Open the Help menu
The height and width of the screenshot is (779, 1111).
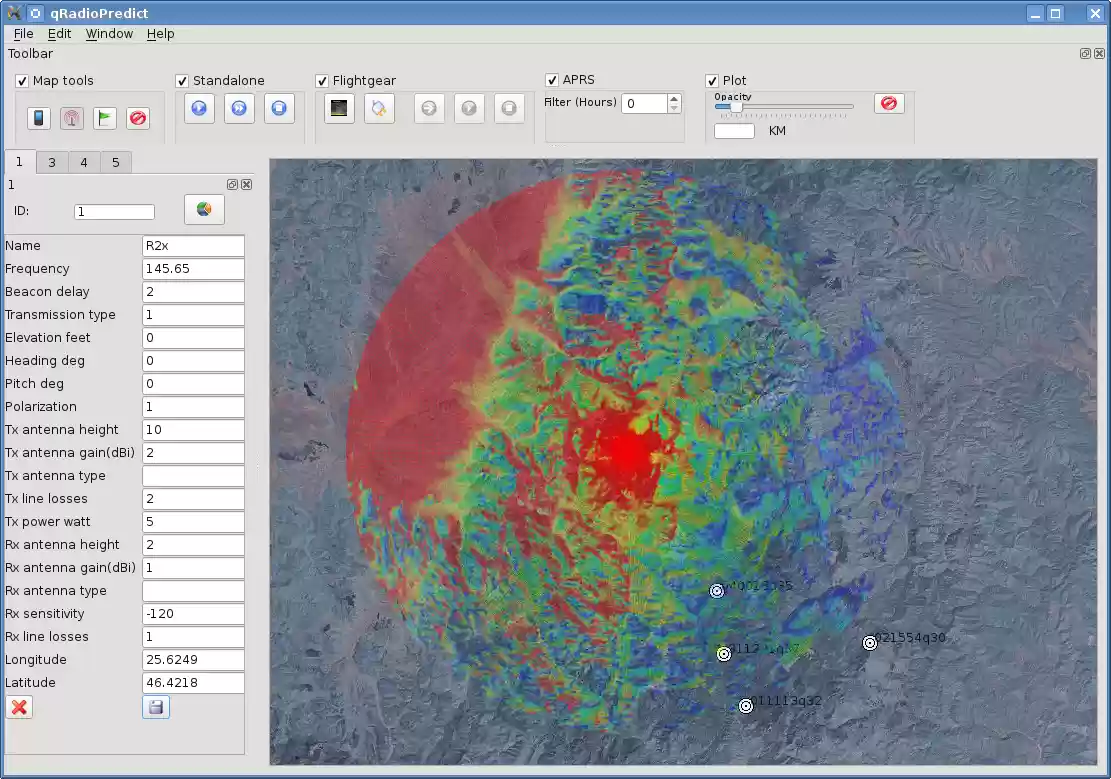tap(160, 33)
